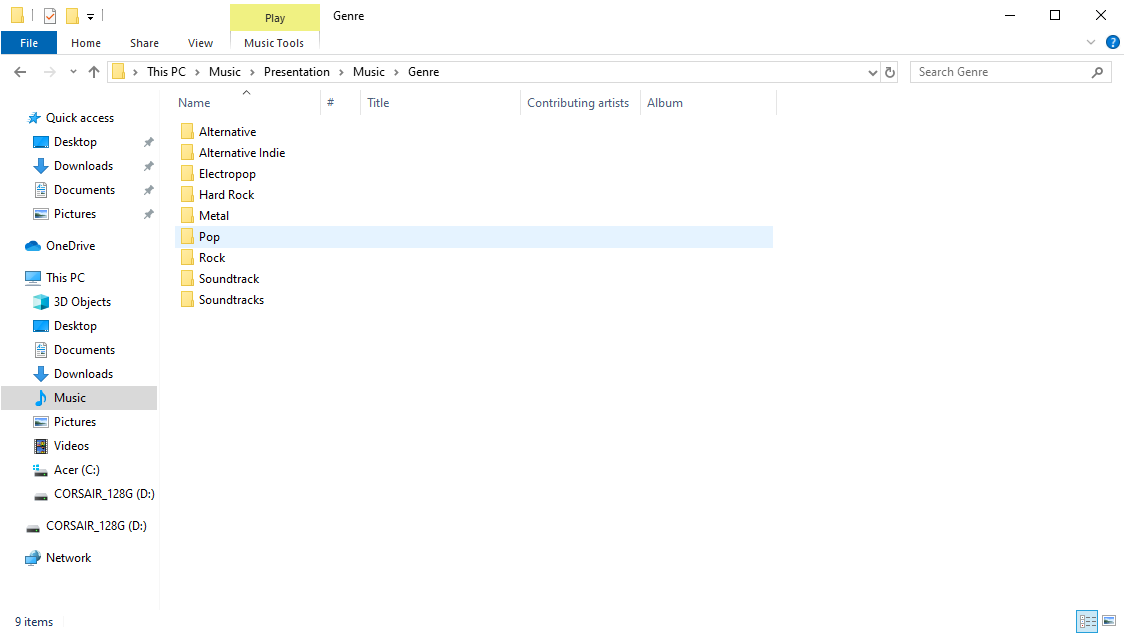
Task: Click the Properties quick access toolbar icon
Action: [x=50, y=15]
